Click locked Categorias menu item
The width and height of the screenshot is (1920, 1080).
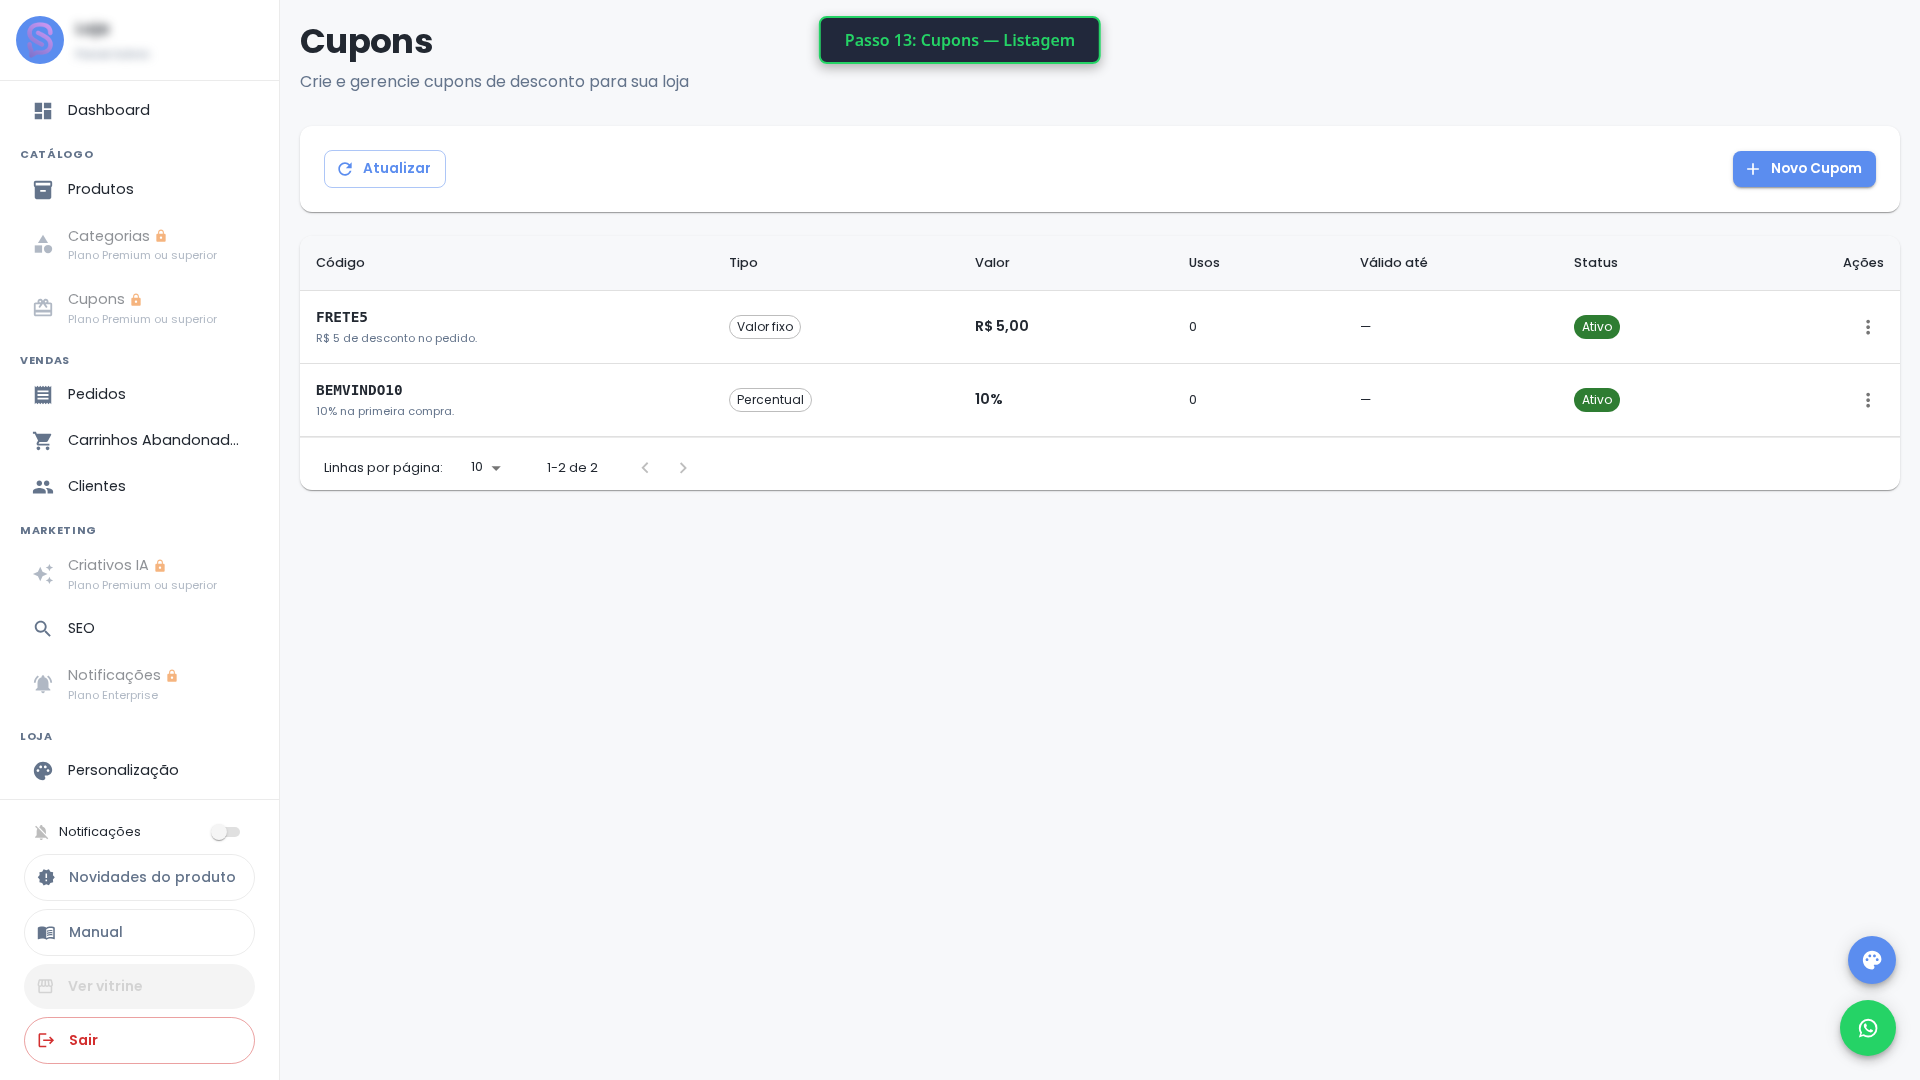point(140,245)
